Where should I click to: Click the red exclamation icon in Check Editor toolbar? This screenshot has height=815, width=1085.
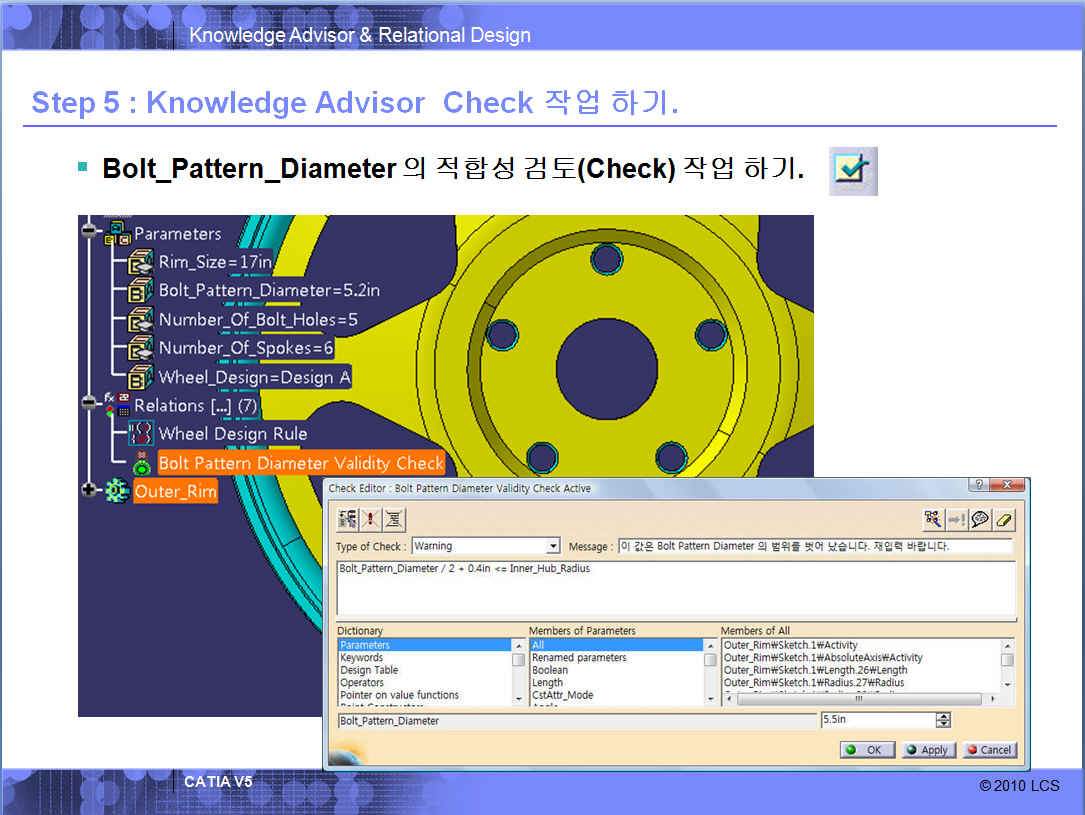pyautogui.click(x=372, y=519)
